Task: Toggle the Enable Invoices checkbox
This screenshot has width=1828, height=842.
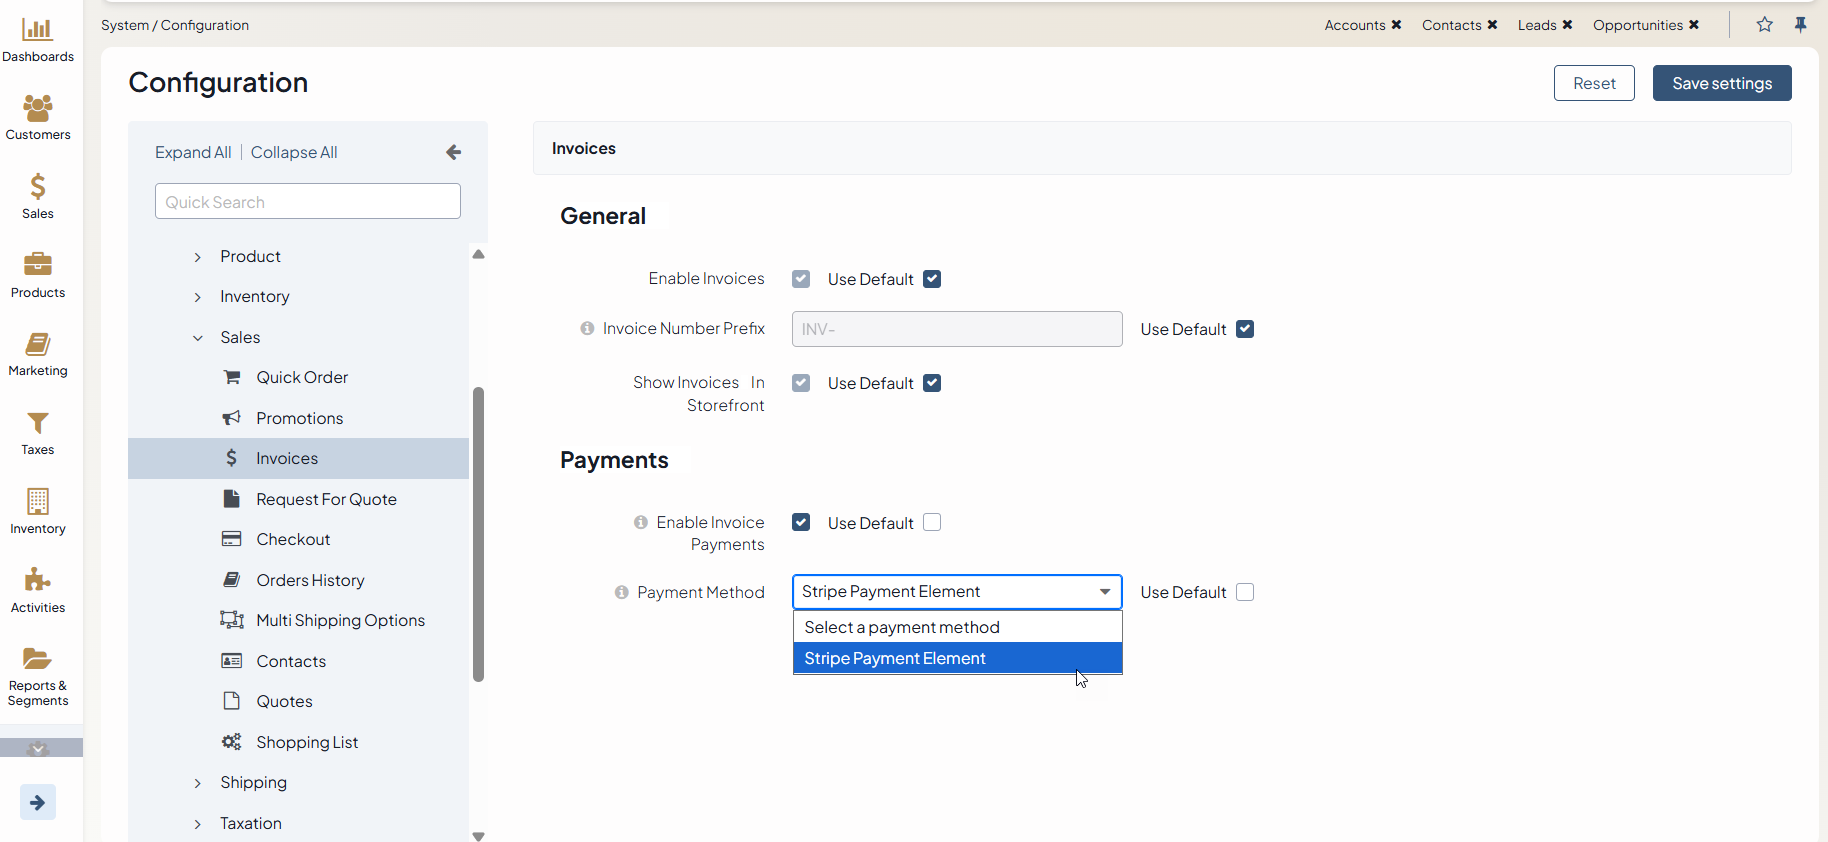Action: pos(801,279)
